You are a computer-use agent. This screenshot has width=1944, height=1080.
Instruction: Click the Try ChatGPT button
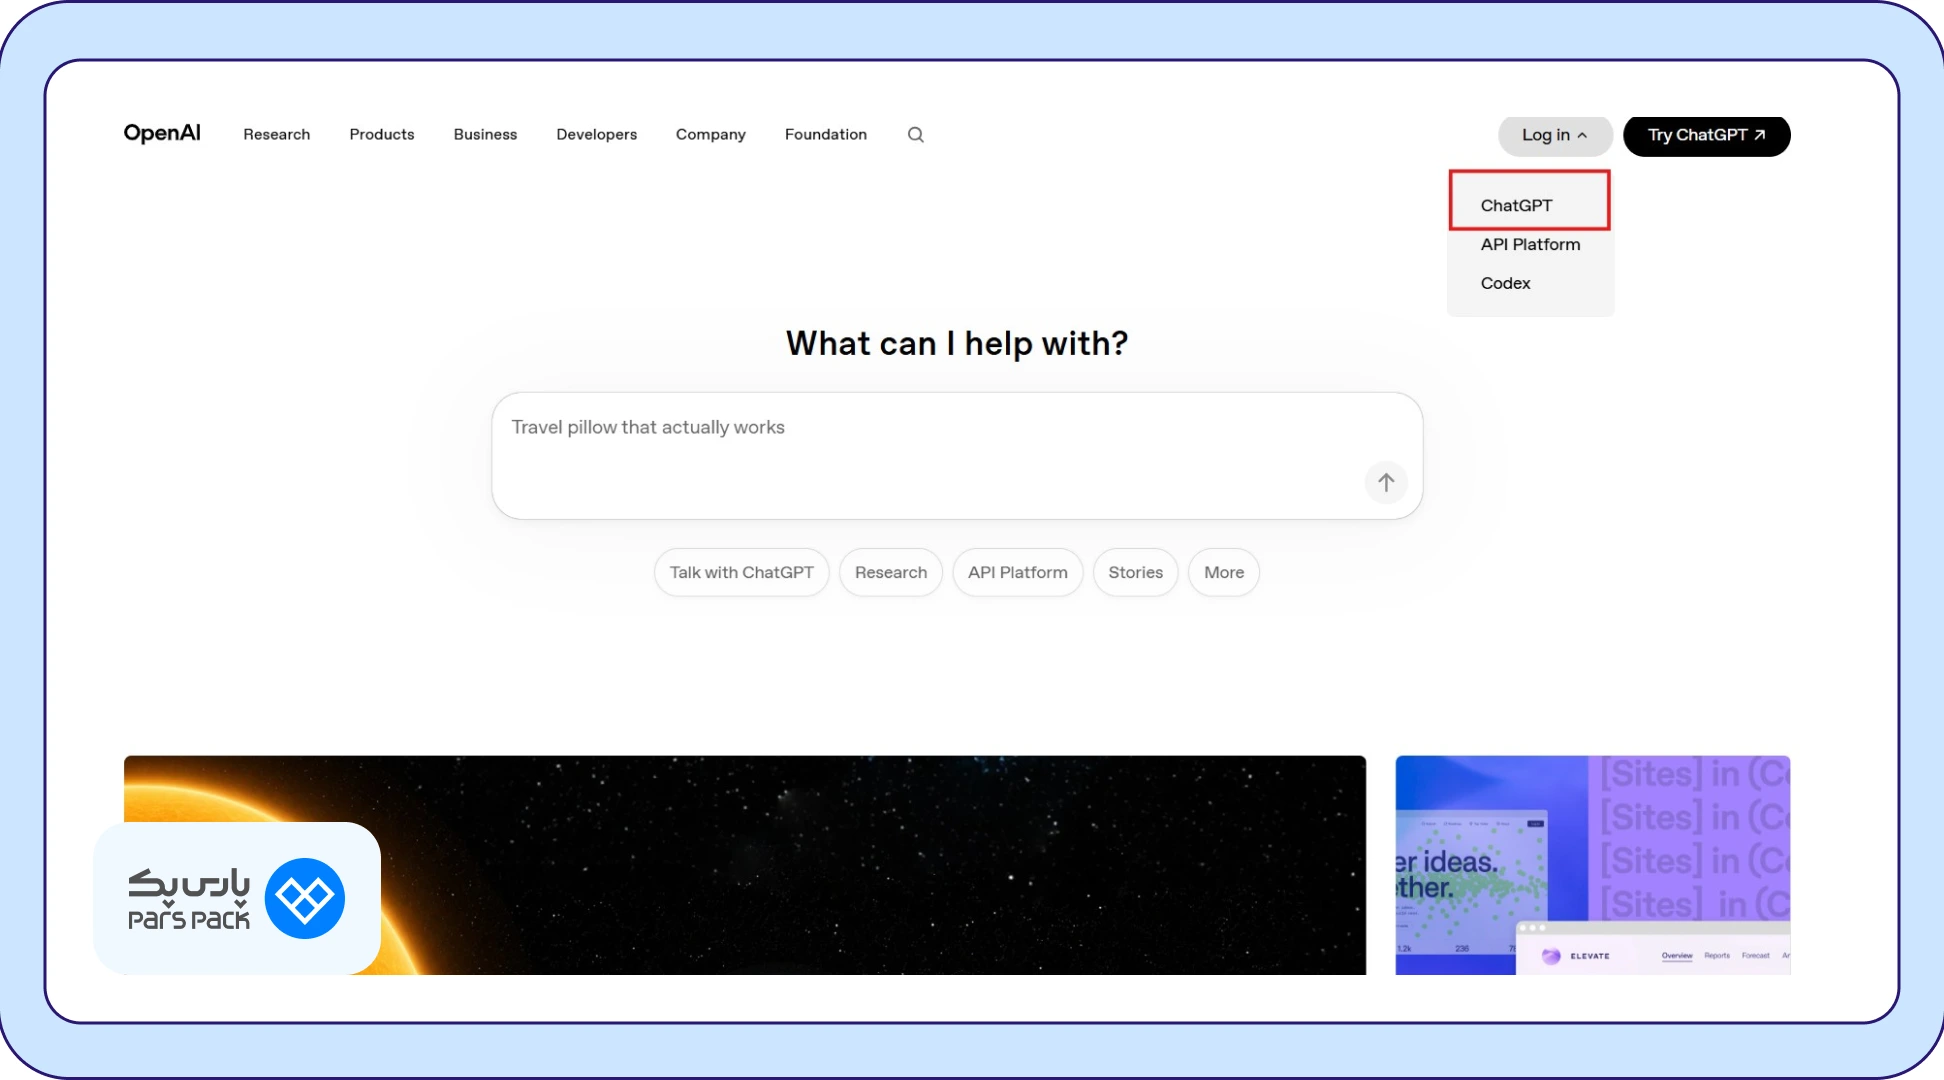[x=1707, y=135]
